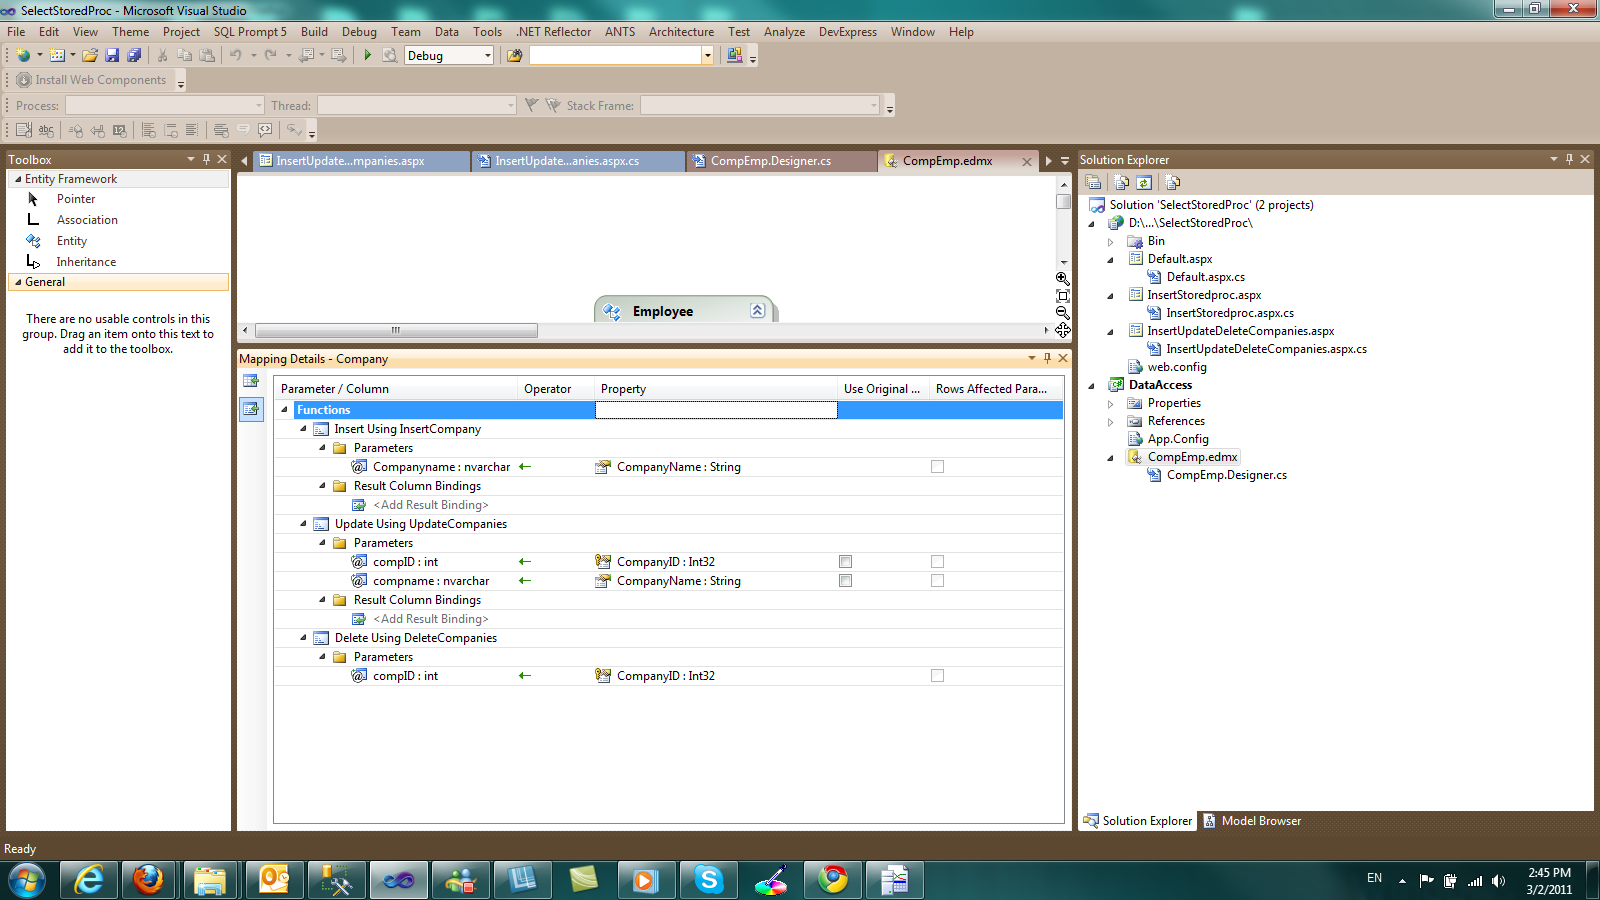Open the SQL Prompt 5 menu
The height and width of the screenshot is (900, 1600).
250,32
